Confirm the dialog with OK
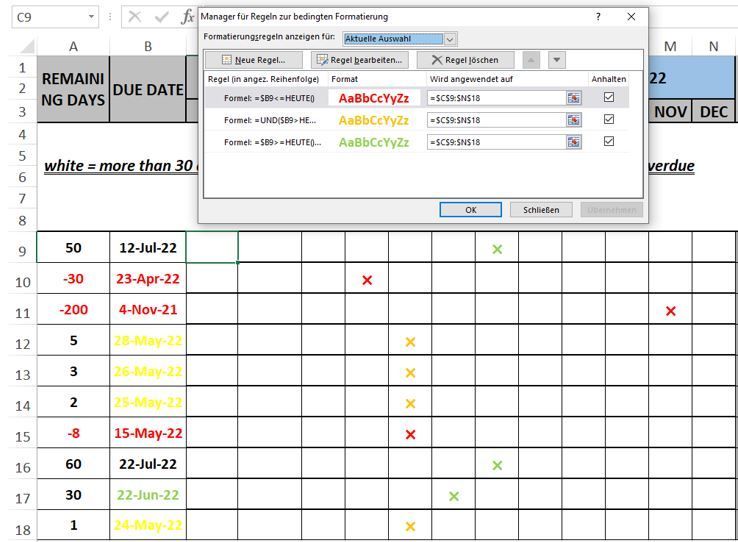Viewport: 738px width, 542px height. [470, 210]
